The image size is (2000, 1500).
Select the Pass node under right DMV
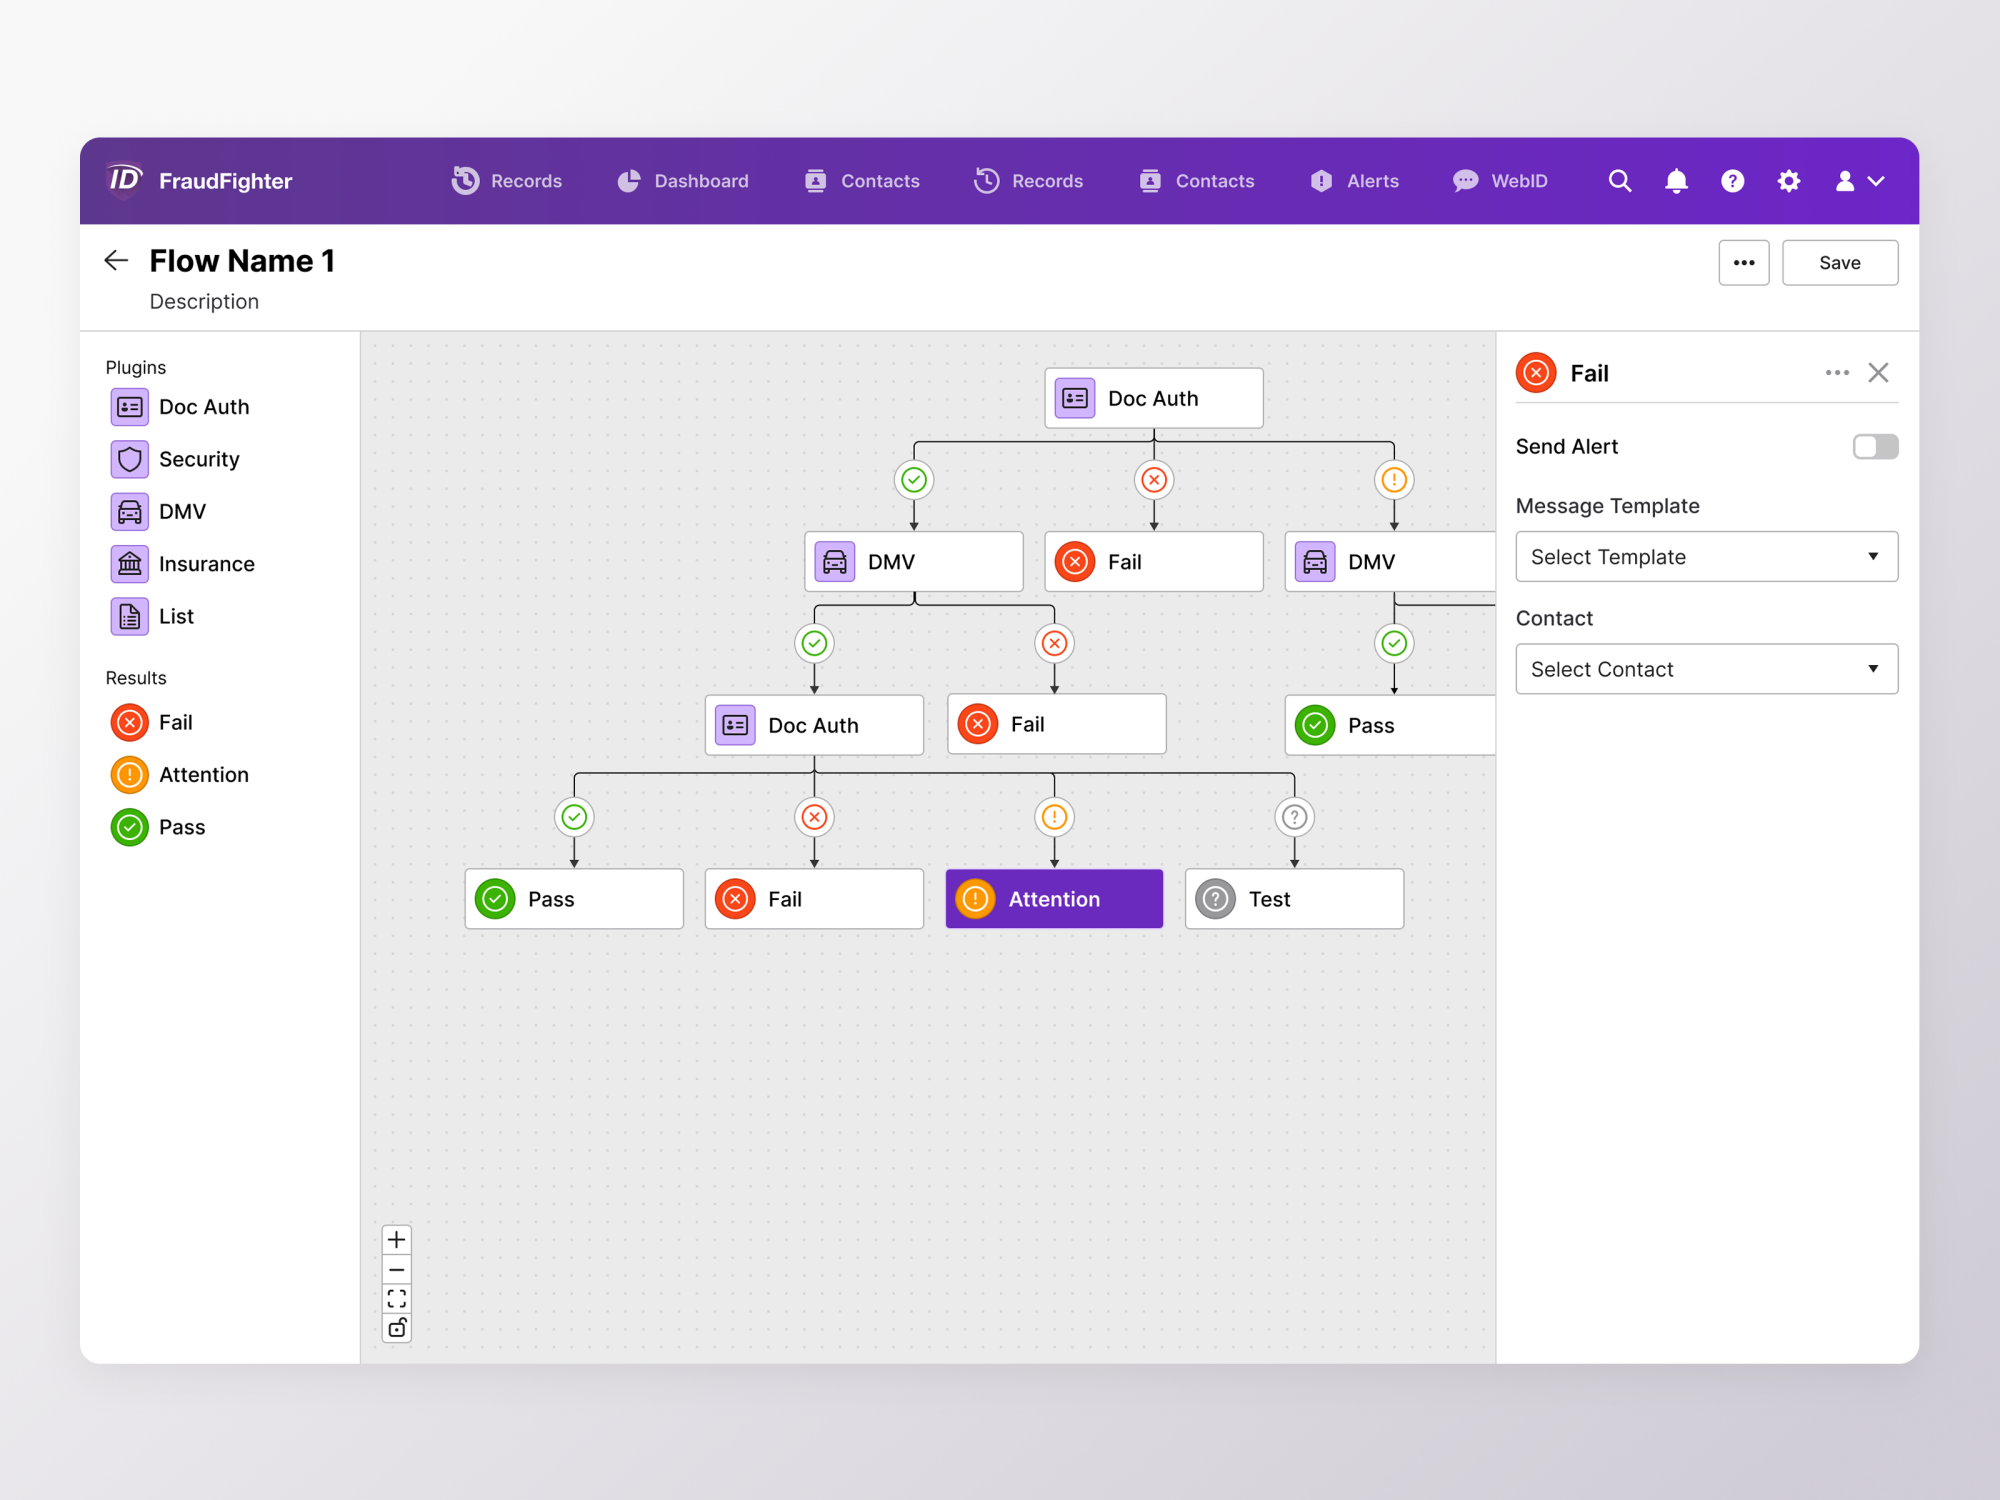pyautogui.click(x=1390, y=725)
